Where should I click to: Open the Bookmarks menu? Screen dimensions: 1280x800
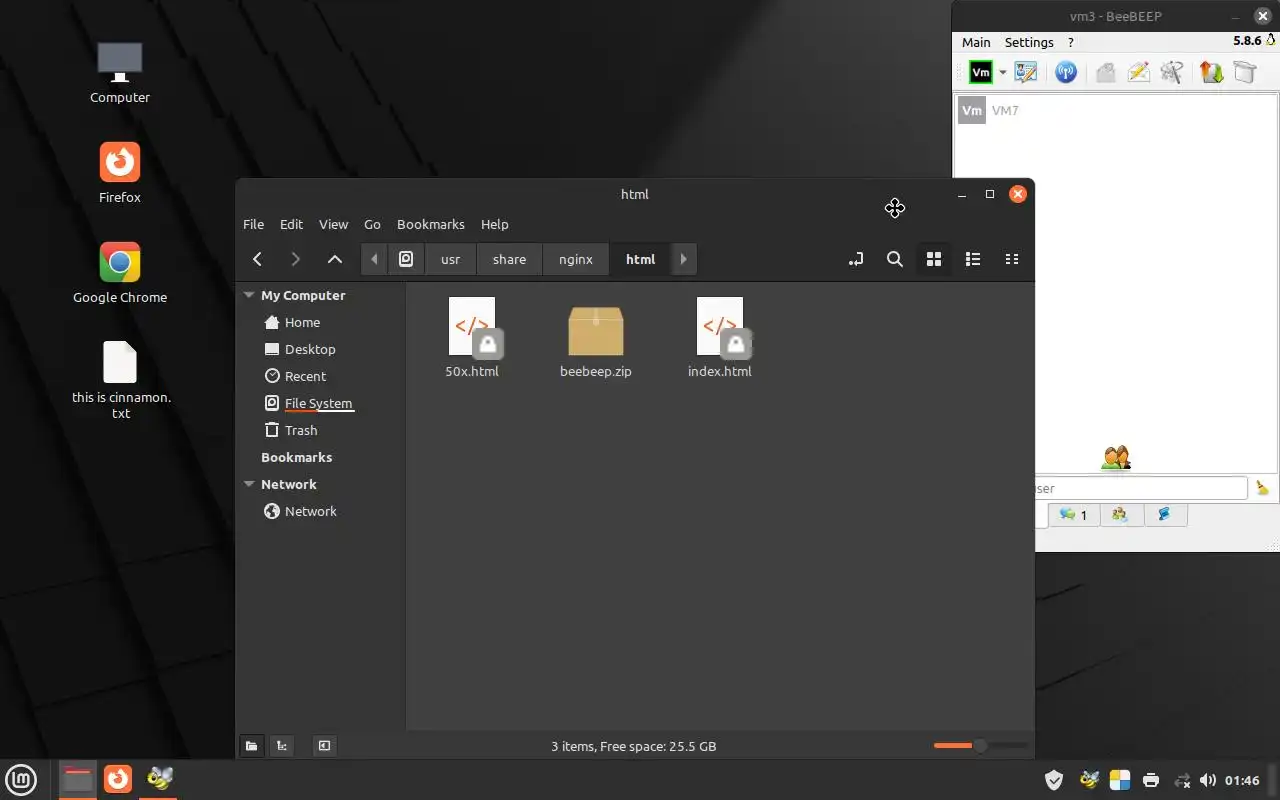tap(431, 224)
